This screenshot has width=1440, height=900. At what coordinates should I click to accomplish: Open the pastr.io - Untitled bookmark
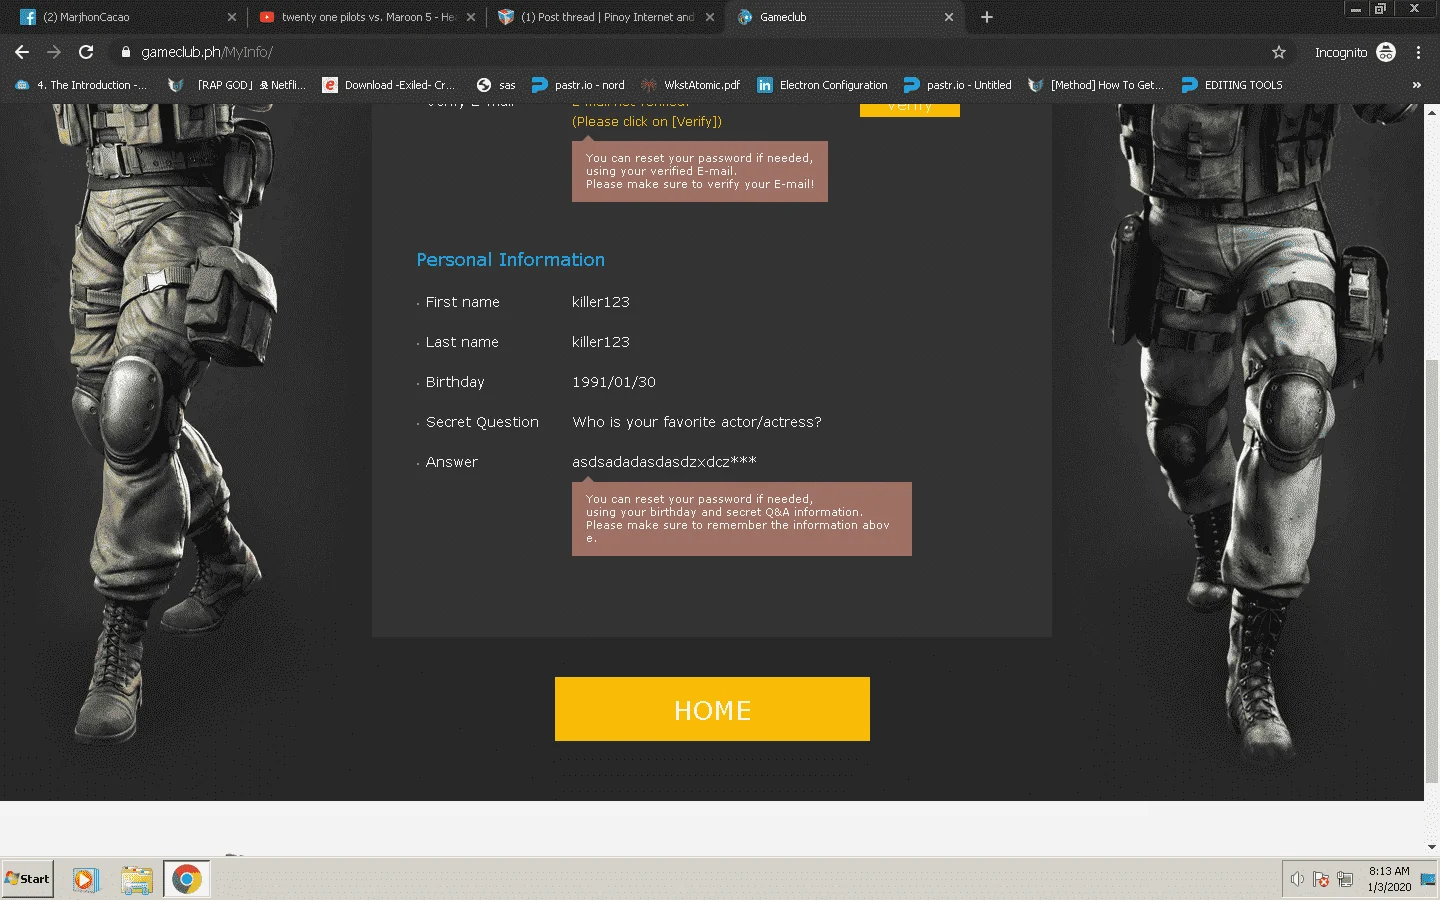[x=958, y=85]
